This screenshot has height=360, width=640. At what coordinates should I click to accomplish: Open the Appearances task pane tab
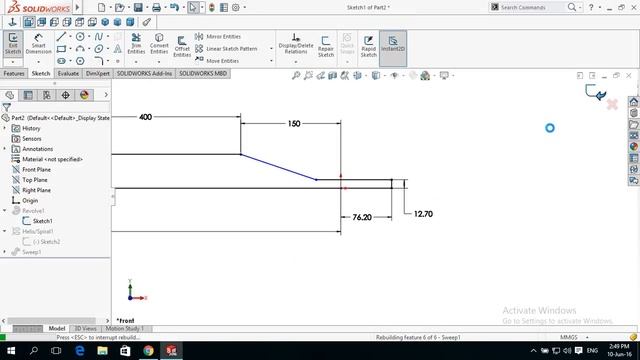633,147
